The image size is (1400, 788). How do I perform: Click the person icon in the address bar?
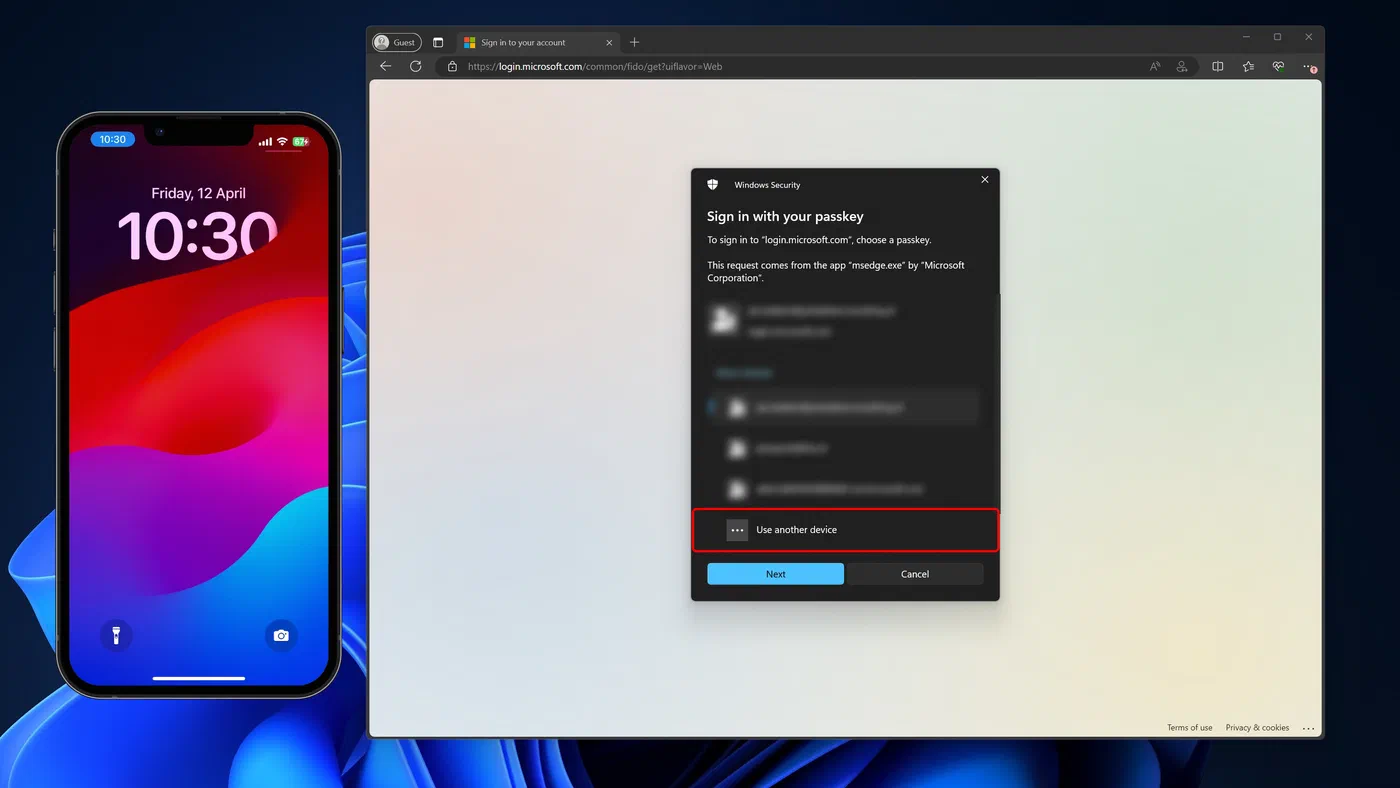tap(1182, 67)
